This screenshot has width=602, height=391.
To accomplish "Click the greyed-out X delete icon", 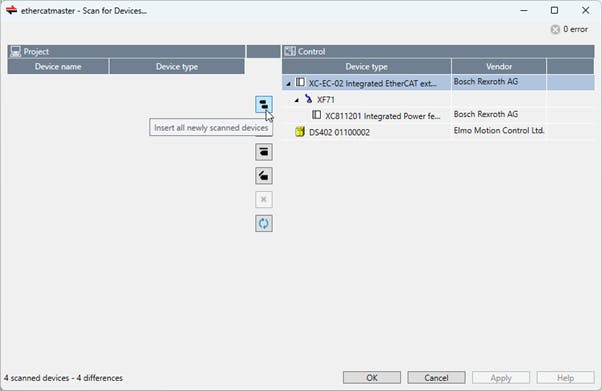I will pos(264,199).
